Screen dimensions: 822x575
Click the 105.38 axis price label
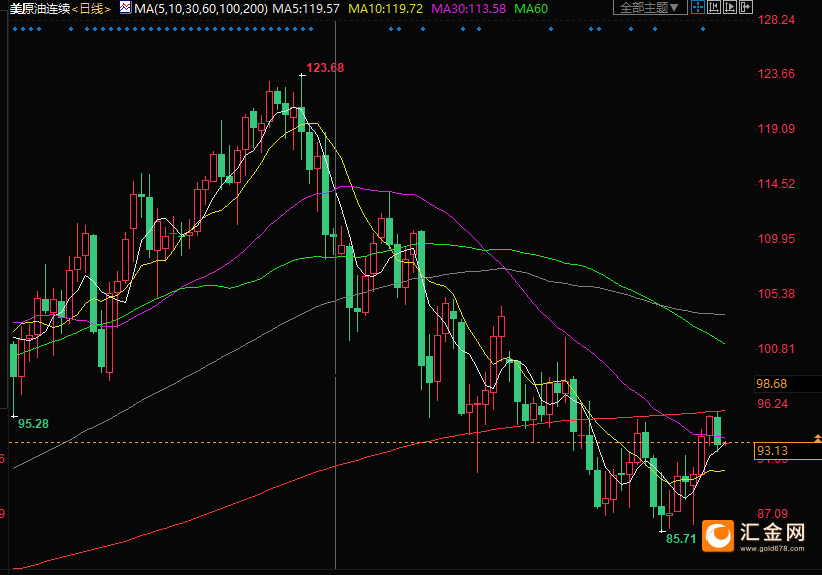[x=776, y=294]
